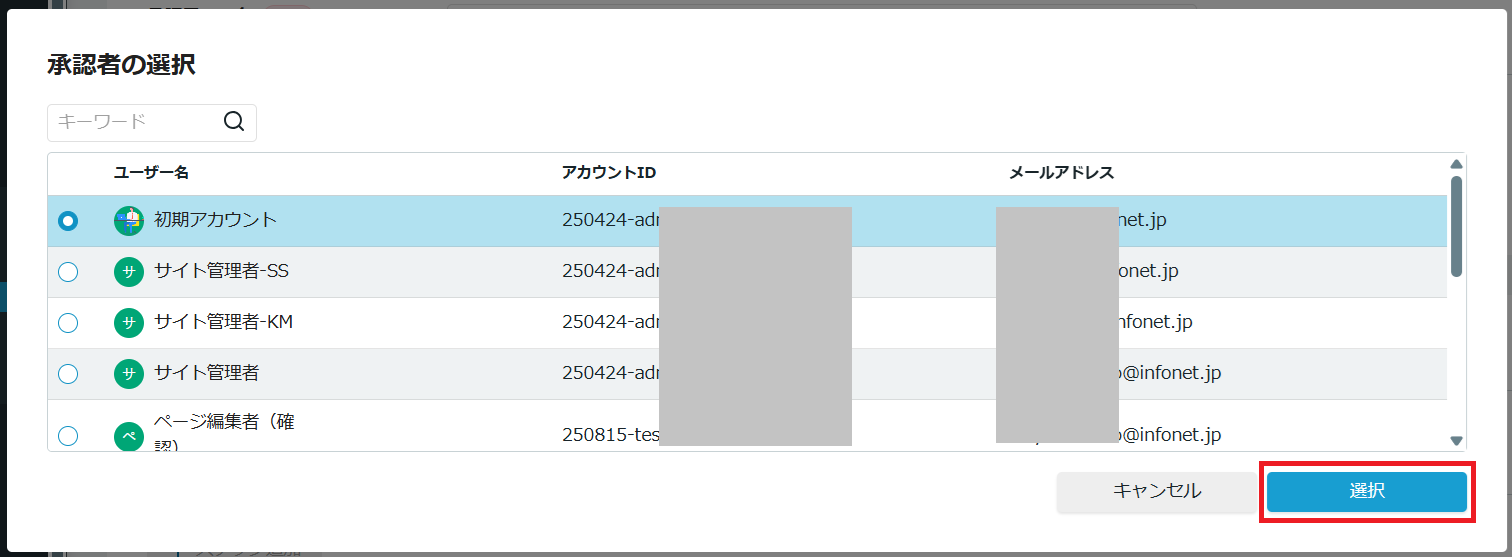Click the 初期アカウント avatar icon
Image resolution: width=1512 pixels, height=557 pixels.
[x=129, y=221]
